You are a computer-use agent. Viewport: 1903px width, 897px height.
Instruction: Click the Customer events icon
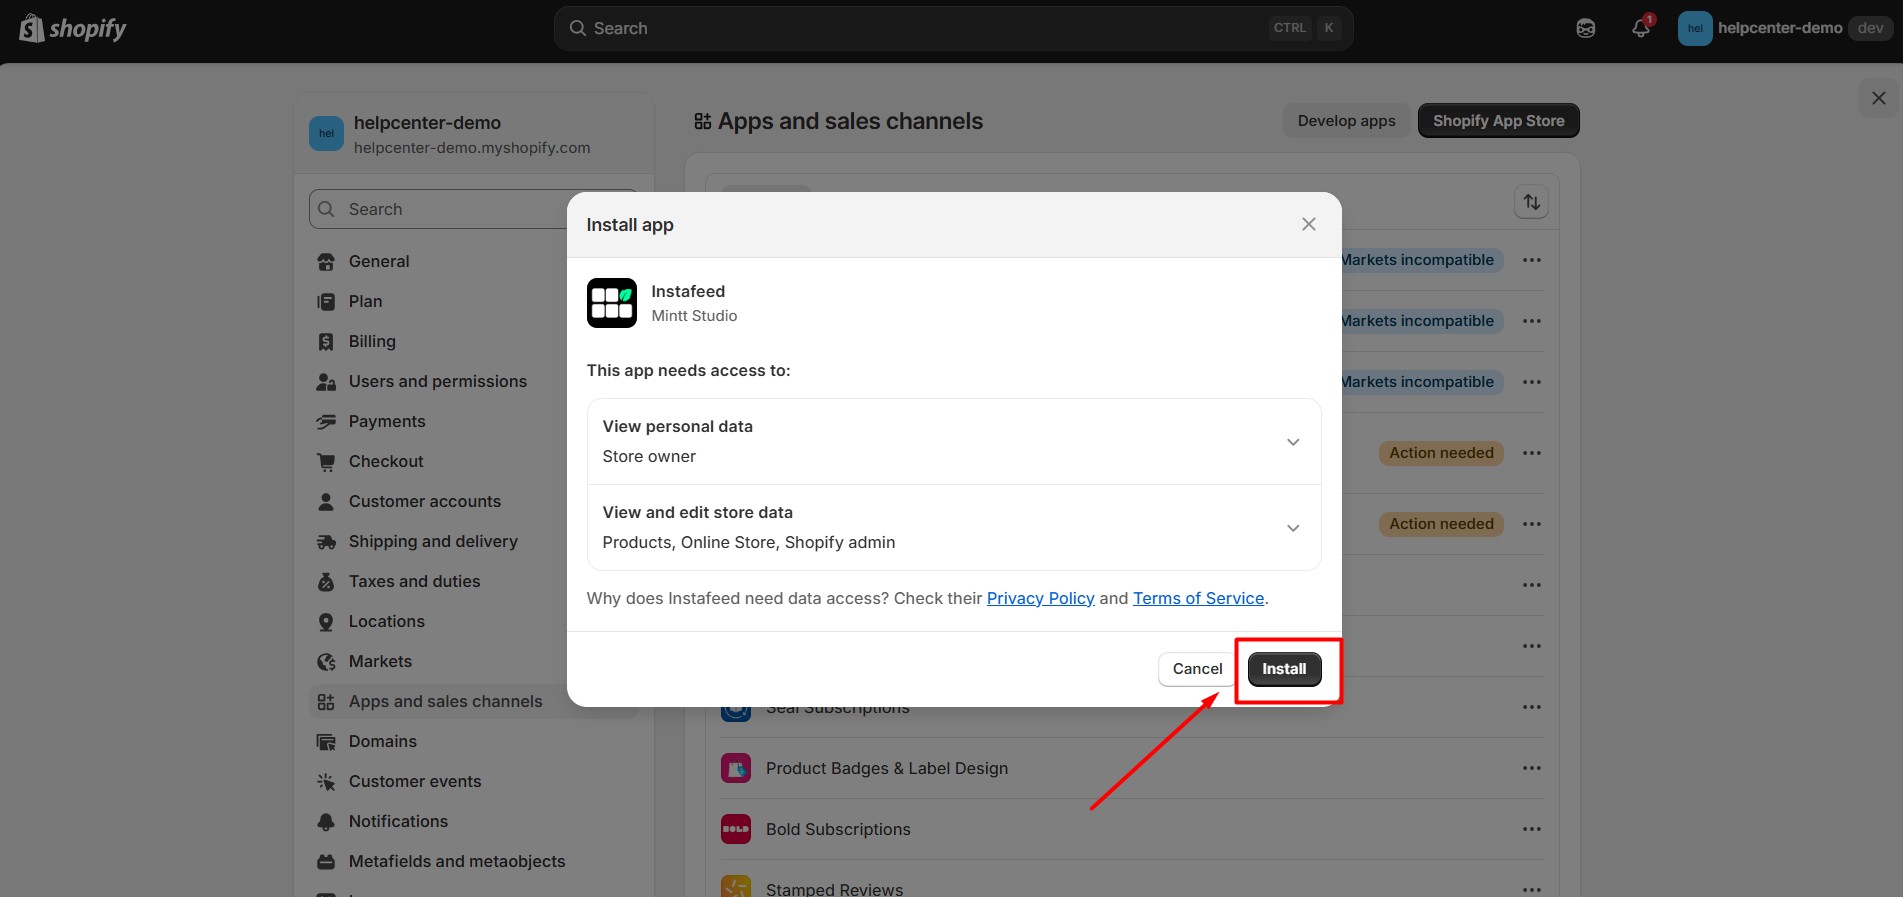coord(326,782)
